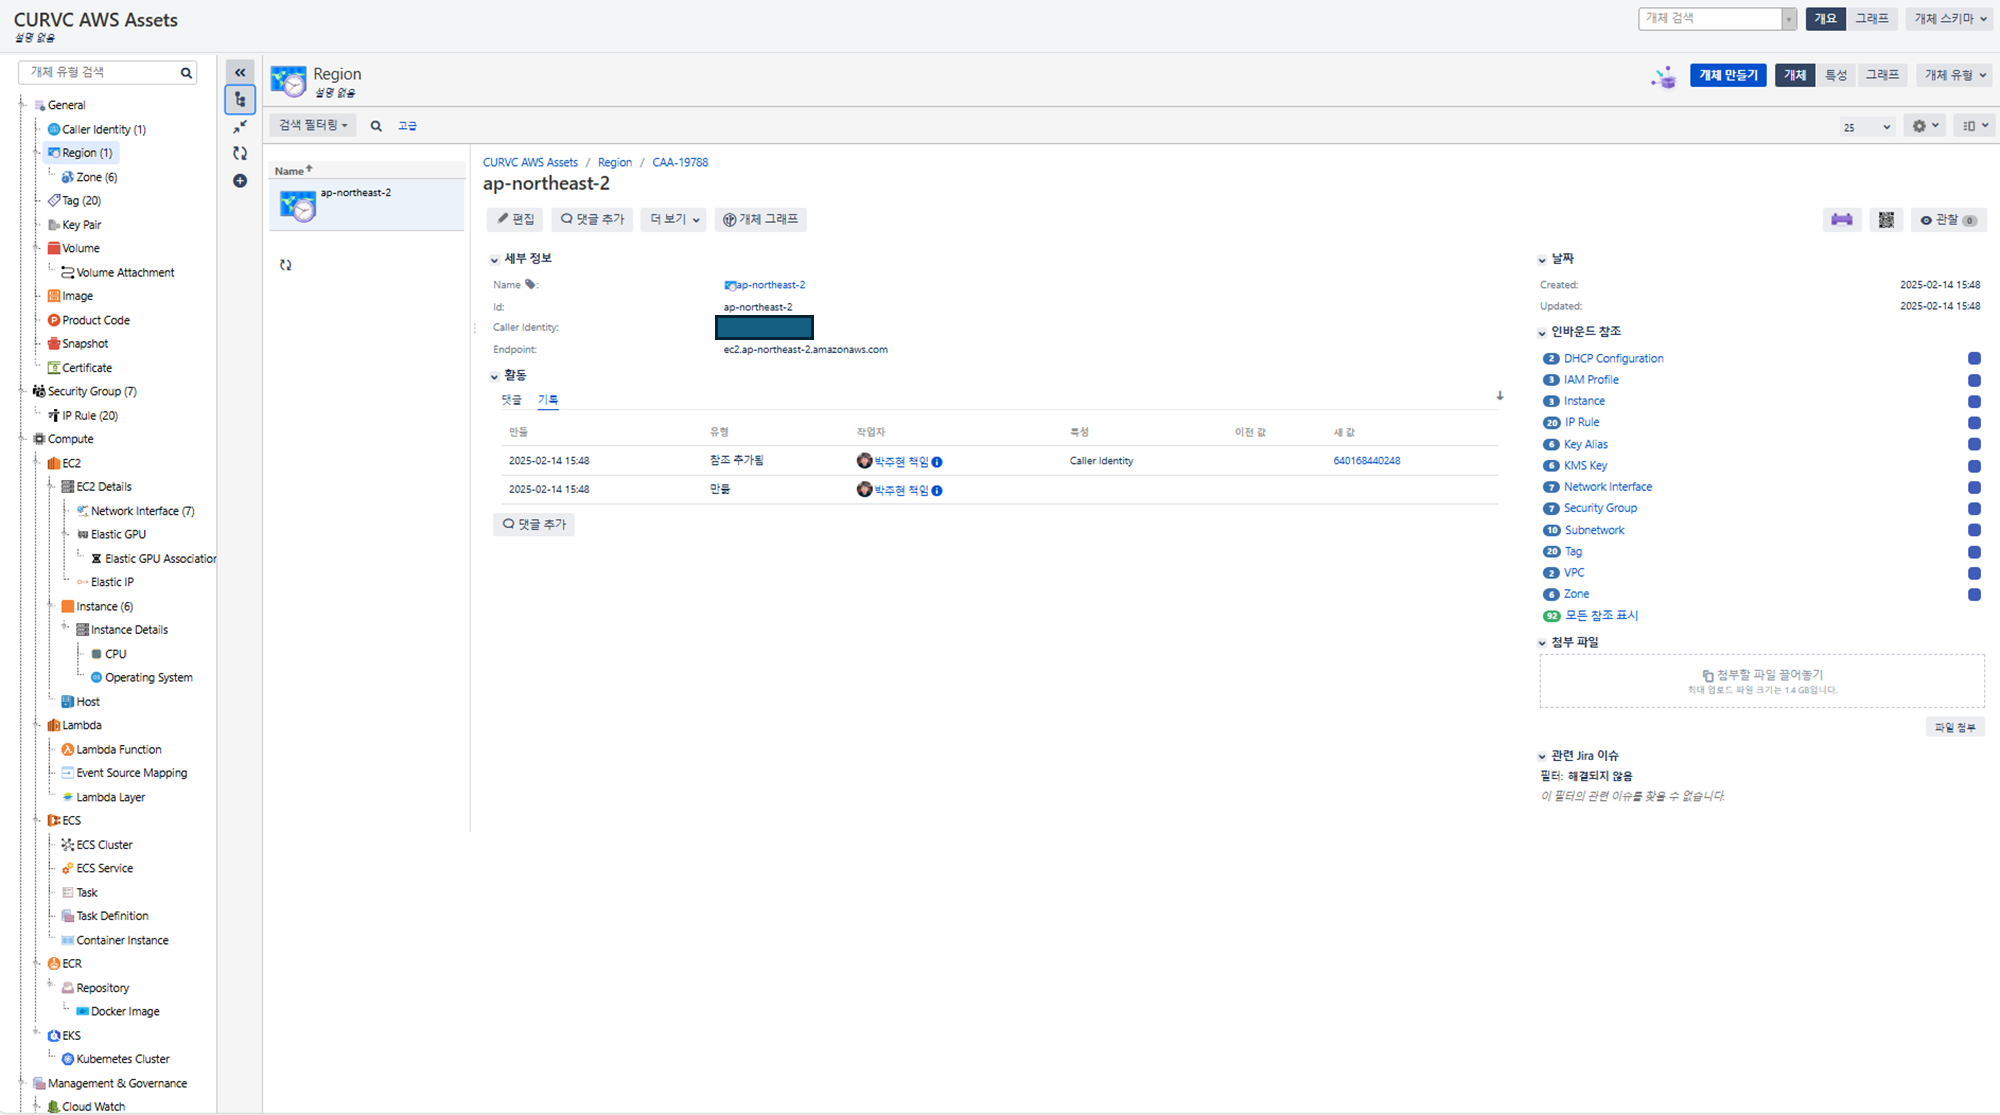Select Zone (6) in the tree
Image resolution: width=2000 pixels, height=1115 pixels.
96,177
